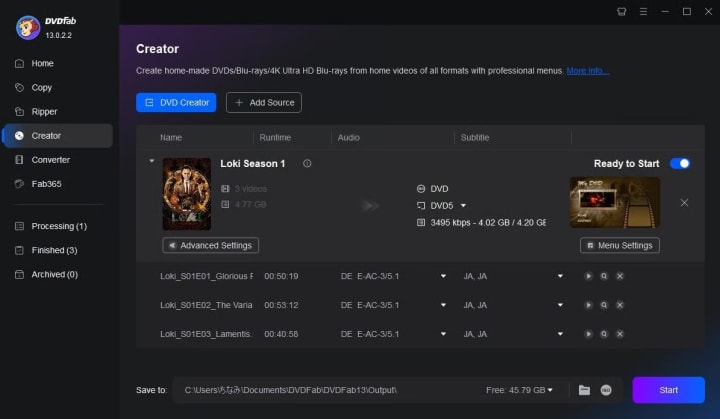720x419 pixels.
Task: Open the Free space drive dropdown
Action: 550,390
